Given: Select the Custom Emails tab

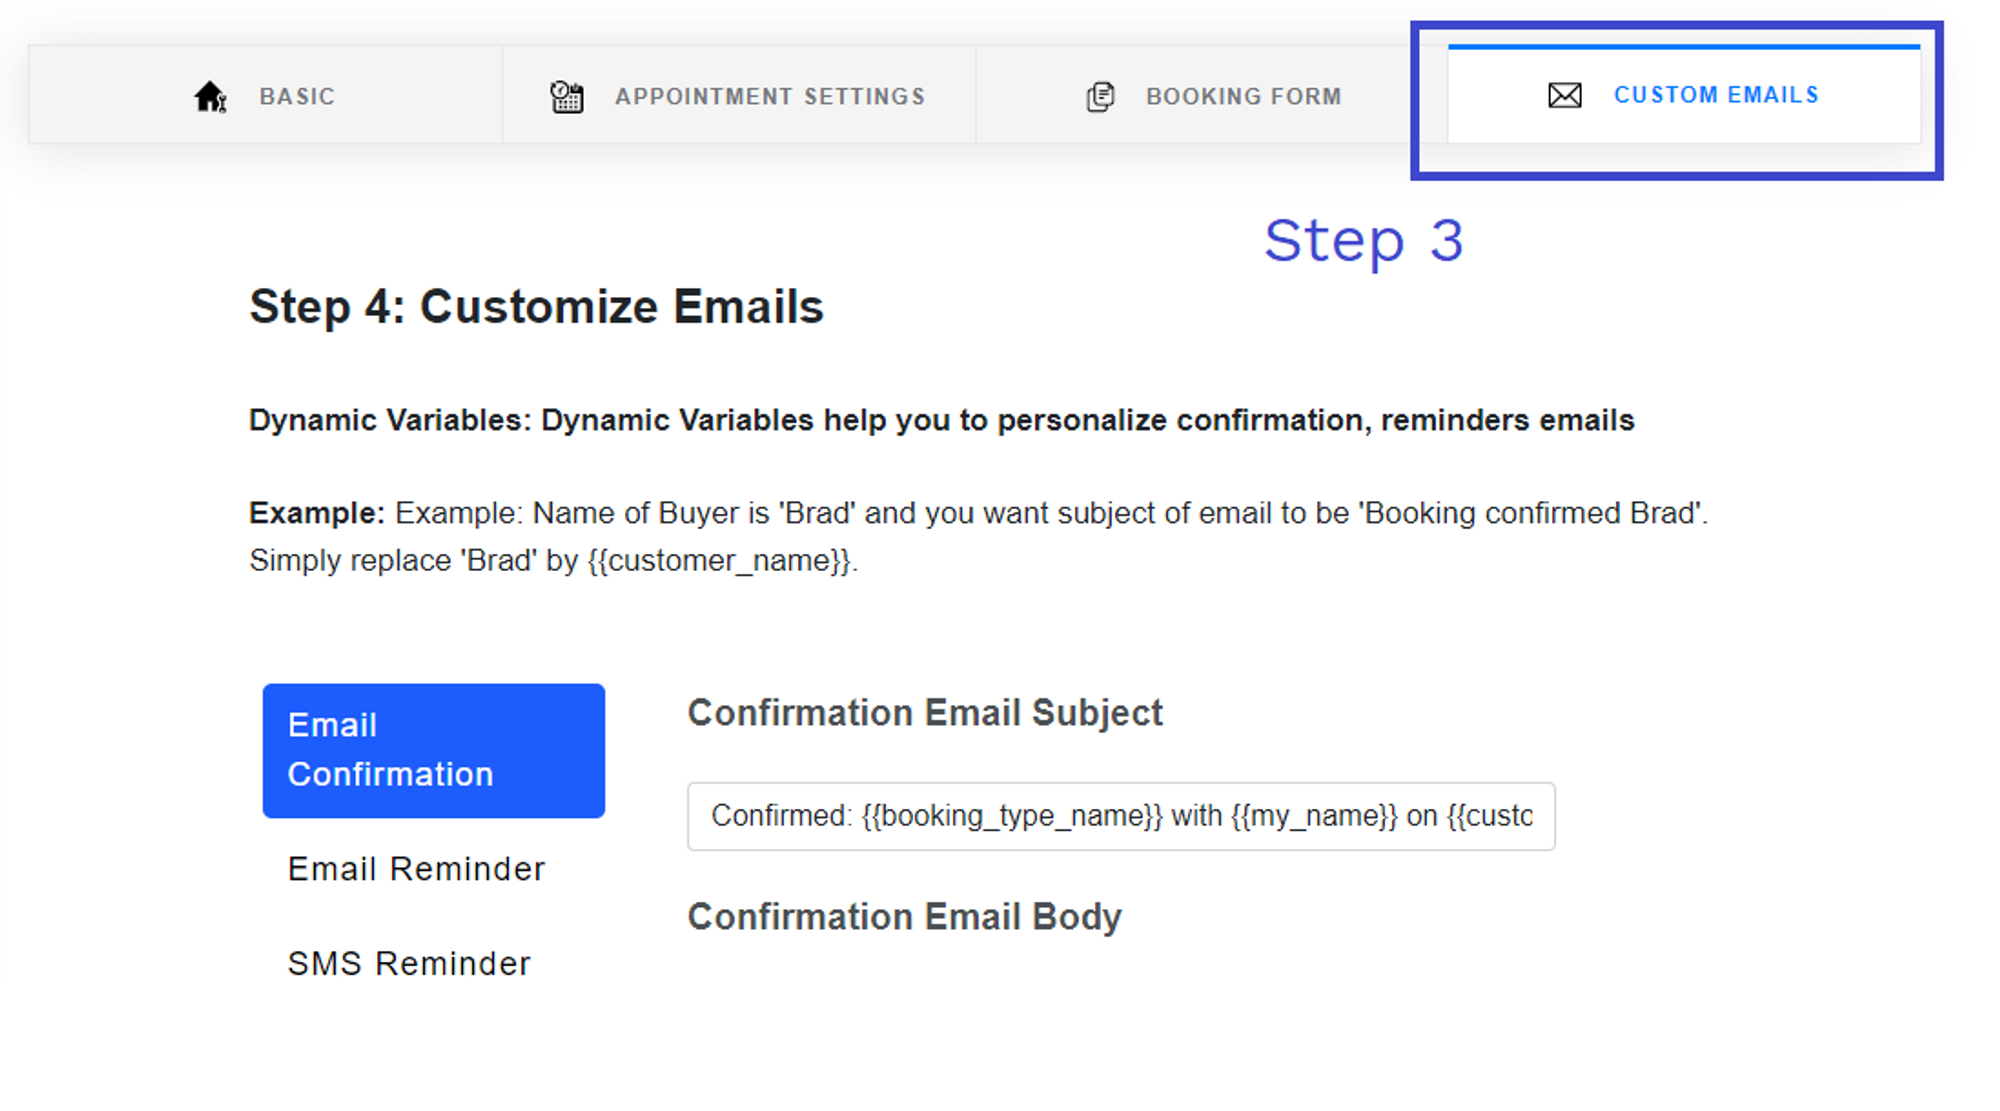Looking at the screenshot, I should (x=1684, y=95).
